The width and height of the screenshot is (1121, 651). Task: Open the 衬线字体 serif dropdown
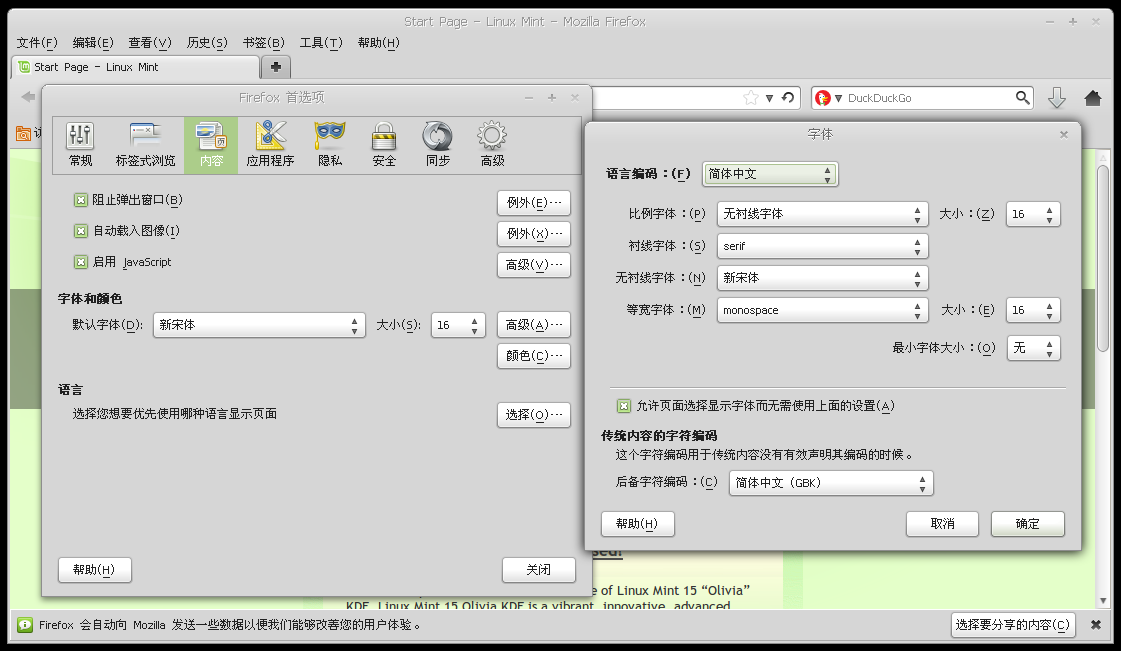click(822, 246)
